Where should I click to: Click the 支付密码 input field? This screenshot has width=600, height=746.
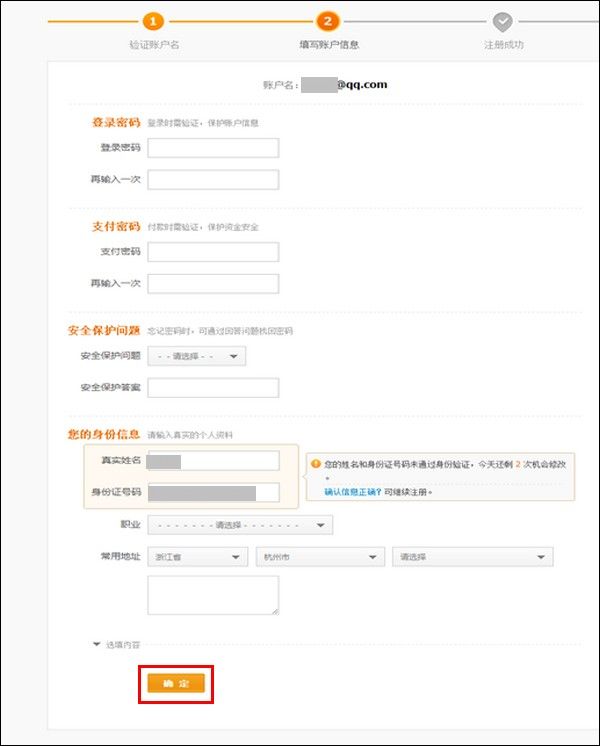click(213, 252)
